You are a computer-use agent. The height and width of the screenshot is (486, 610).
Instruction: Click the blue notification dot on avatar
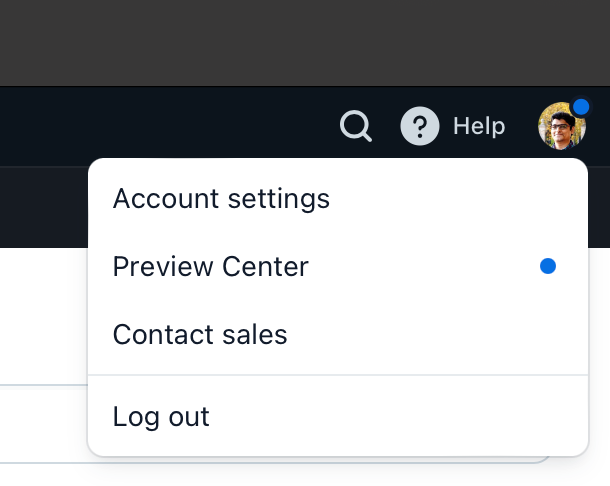point(581,106)
